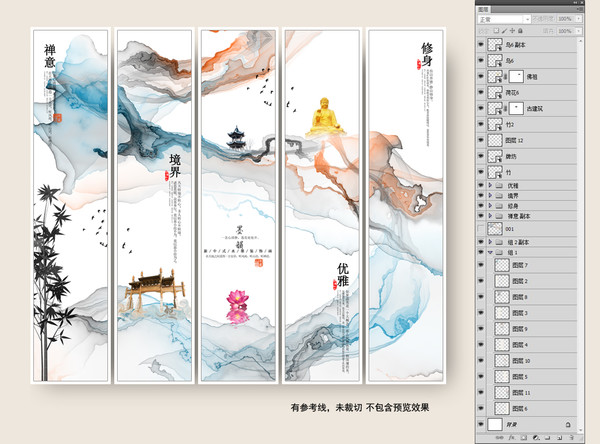Select the 古建筑 layer mask thumbnail
The height and width of the screenshot is (444, 600).
point(516,109)
